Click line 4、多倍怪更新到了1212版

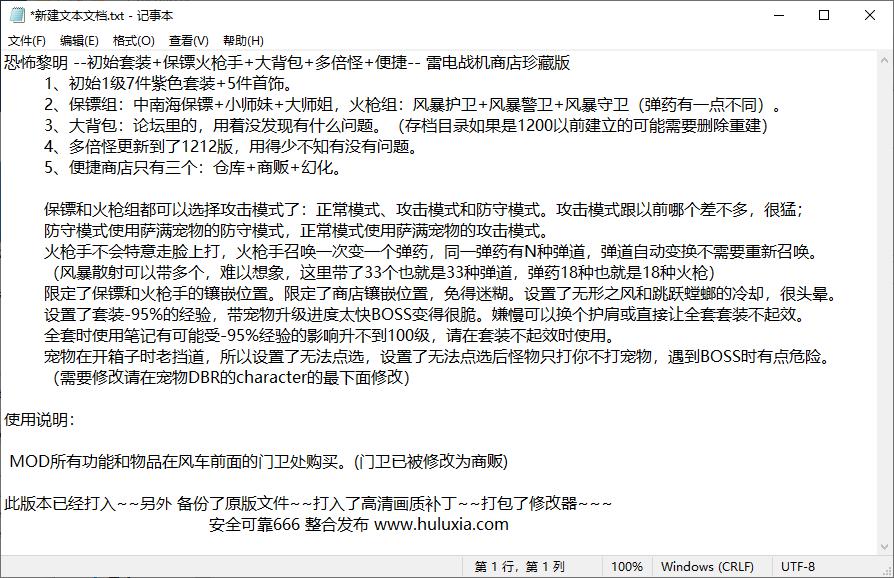(x=233, y=146)
